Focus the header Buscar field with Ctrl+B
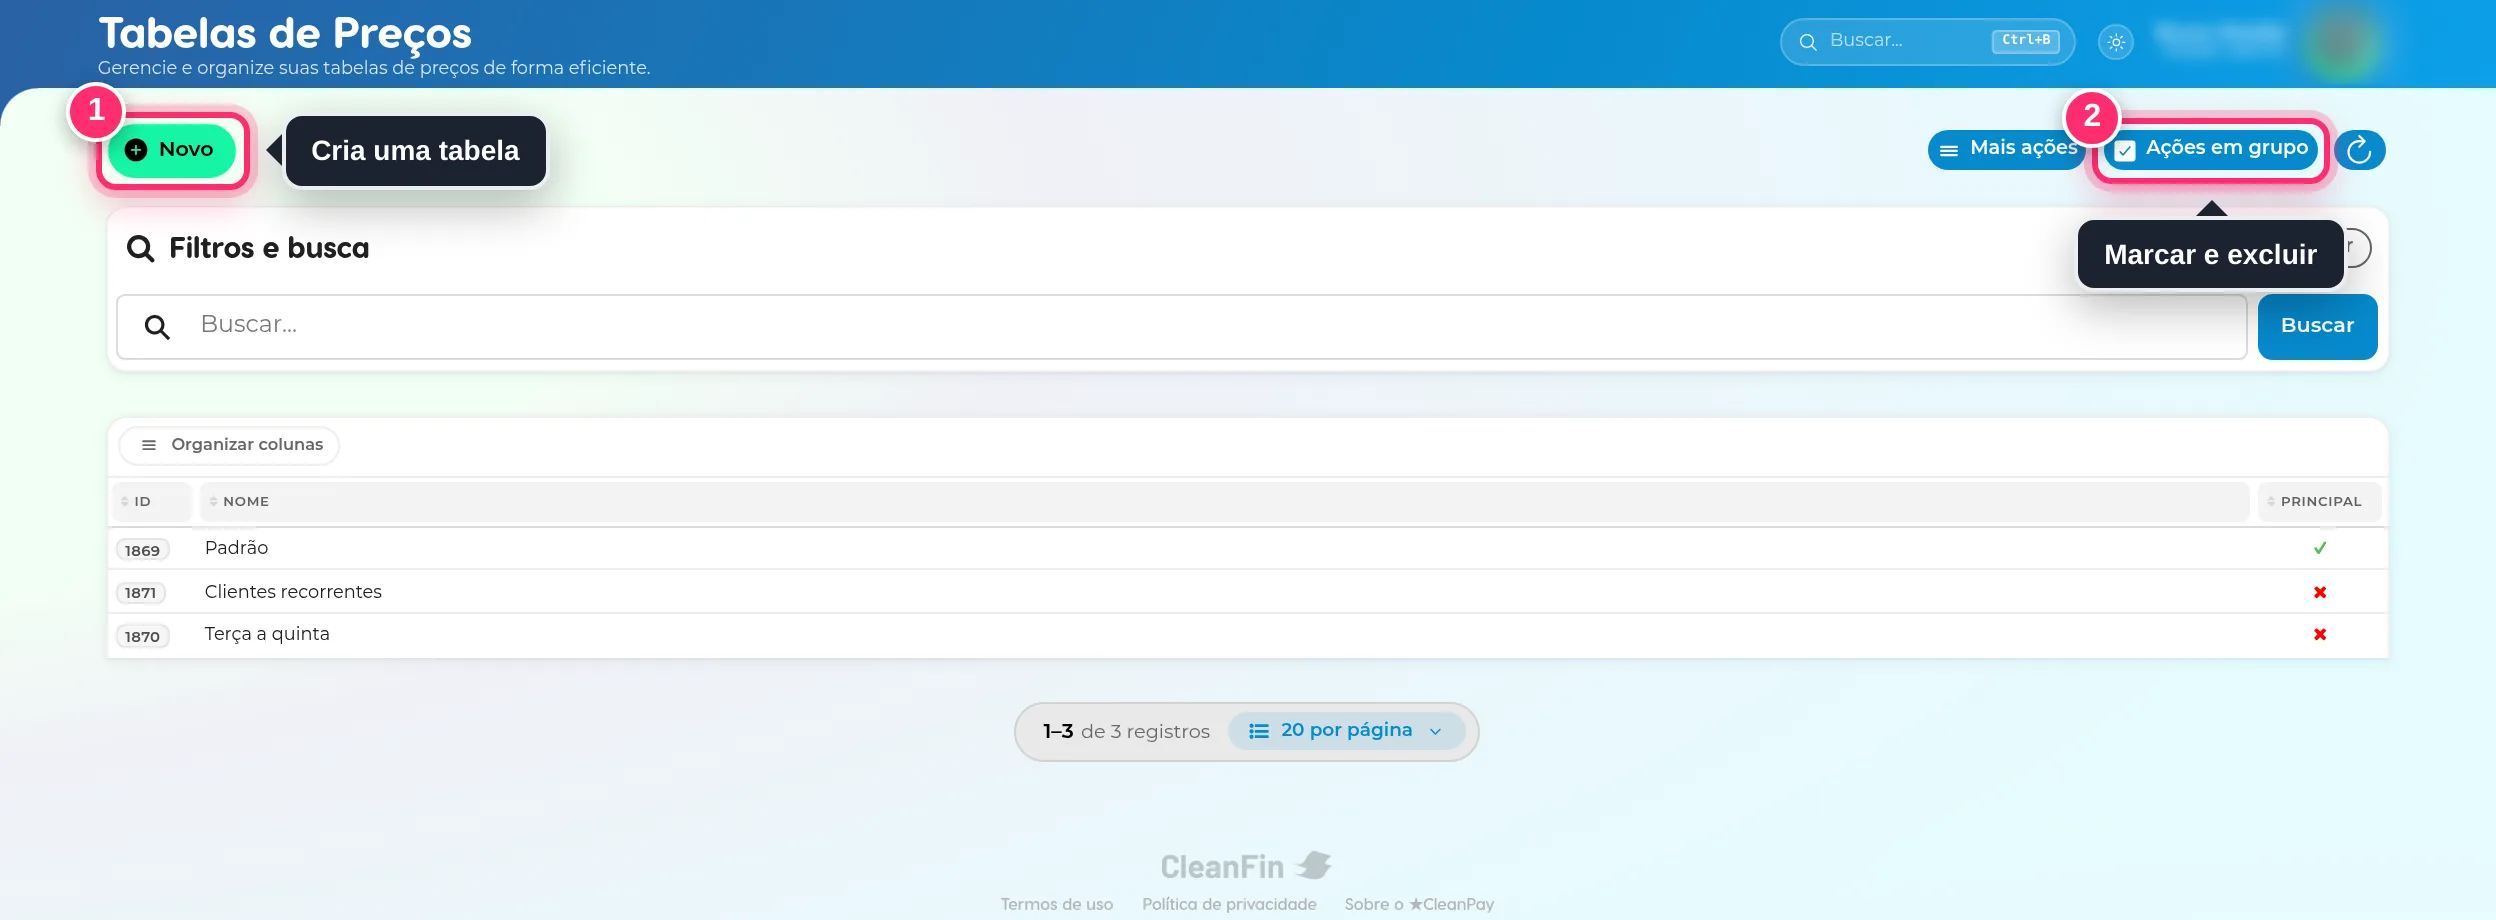 coord(1926,41)
